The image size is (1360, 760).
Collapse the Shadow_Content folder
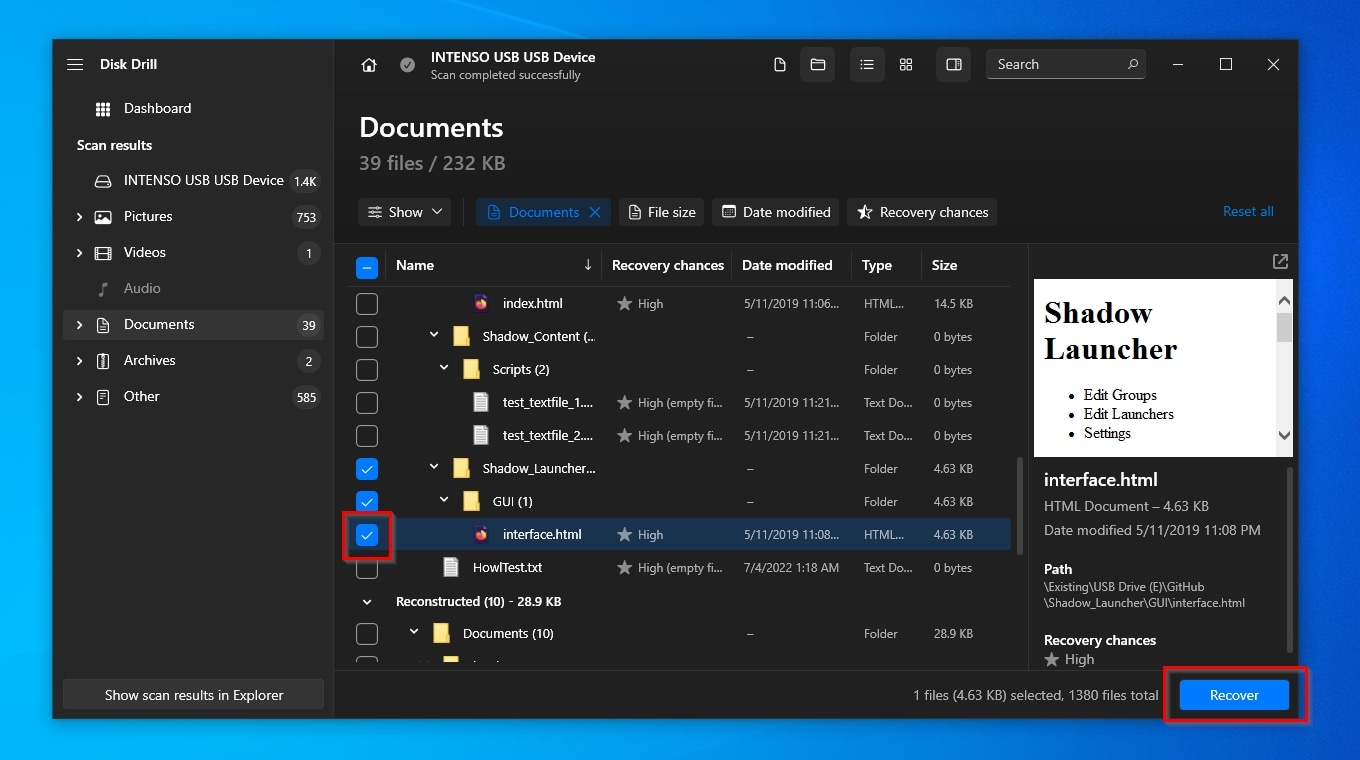(434, 335)
